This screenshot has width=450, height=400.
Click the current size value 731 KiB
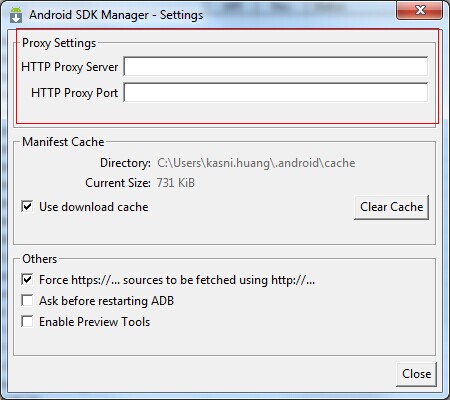click(x=176, y=183)
